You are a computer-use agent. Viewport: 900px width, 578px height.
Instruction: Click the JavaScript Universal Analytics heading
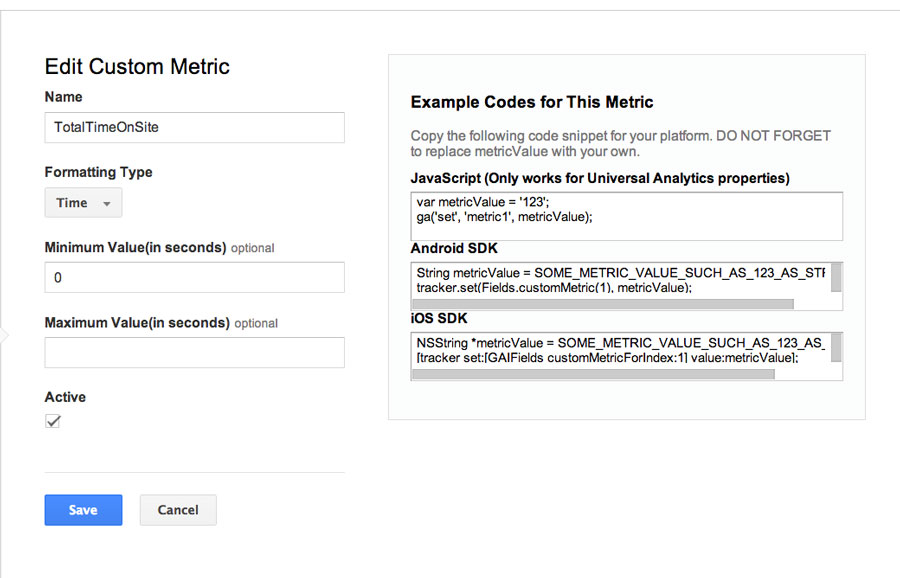click(x=600, y=179)
